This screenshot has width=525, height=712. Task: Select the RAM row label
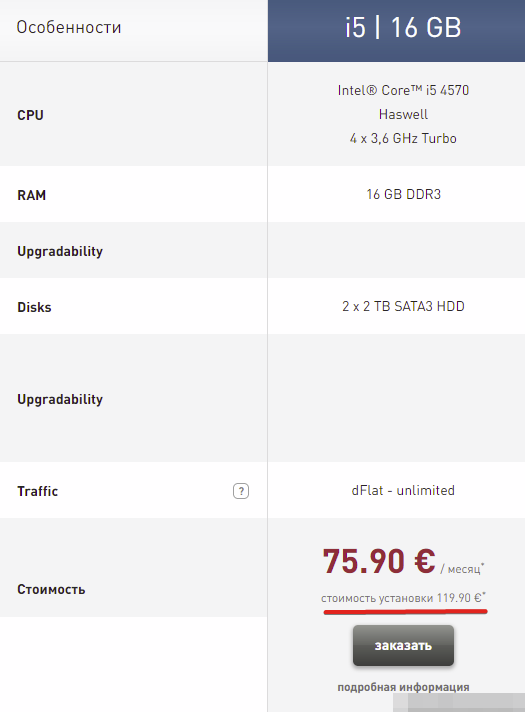tap(32, 195)
